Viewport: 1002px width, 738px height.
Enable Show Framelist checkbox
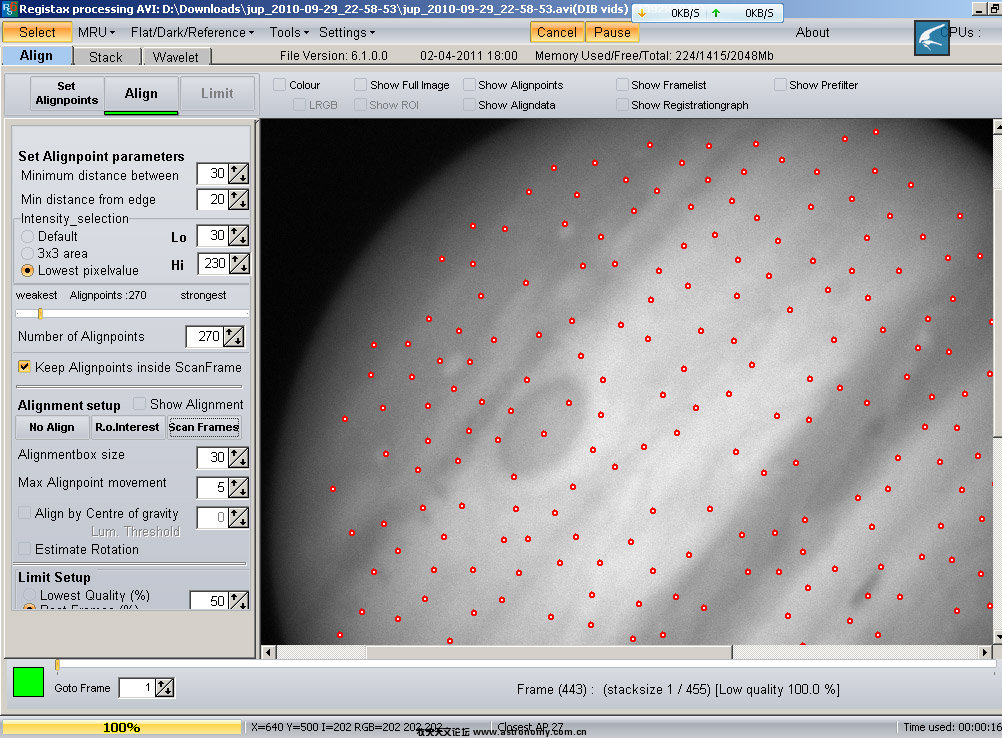(x=622, y=85)
